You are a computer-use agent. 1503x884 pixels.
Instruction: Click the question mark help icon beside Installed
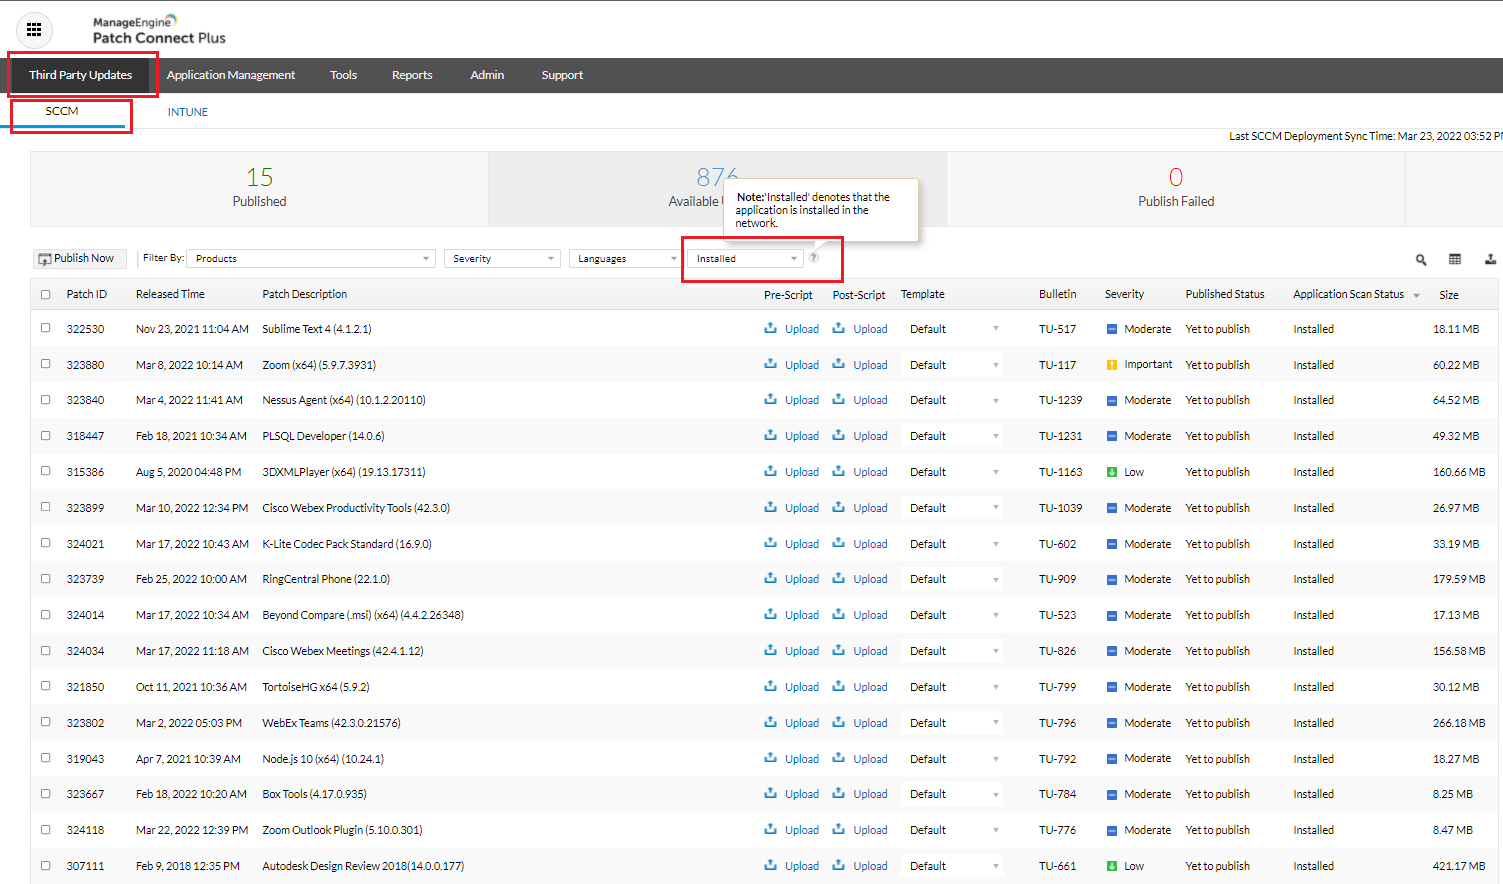(x=814, y=258)
